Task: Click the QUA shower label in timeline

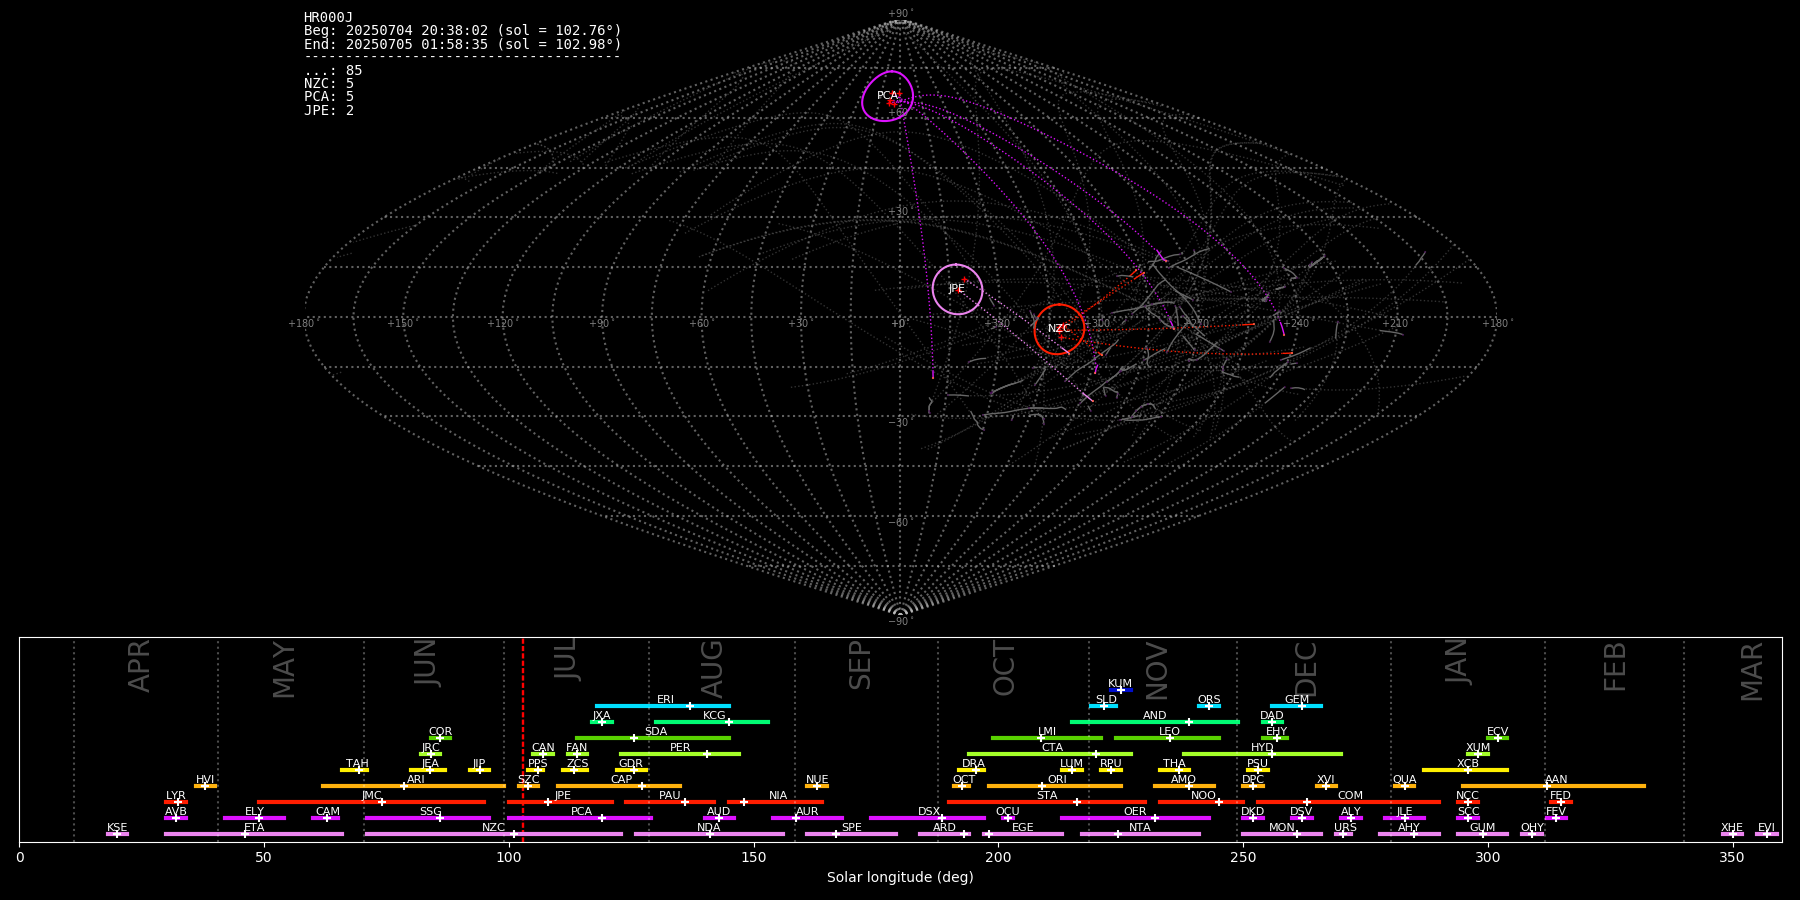Action: tap(1404, 780)
